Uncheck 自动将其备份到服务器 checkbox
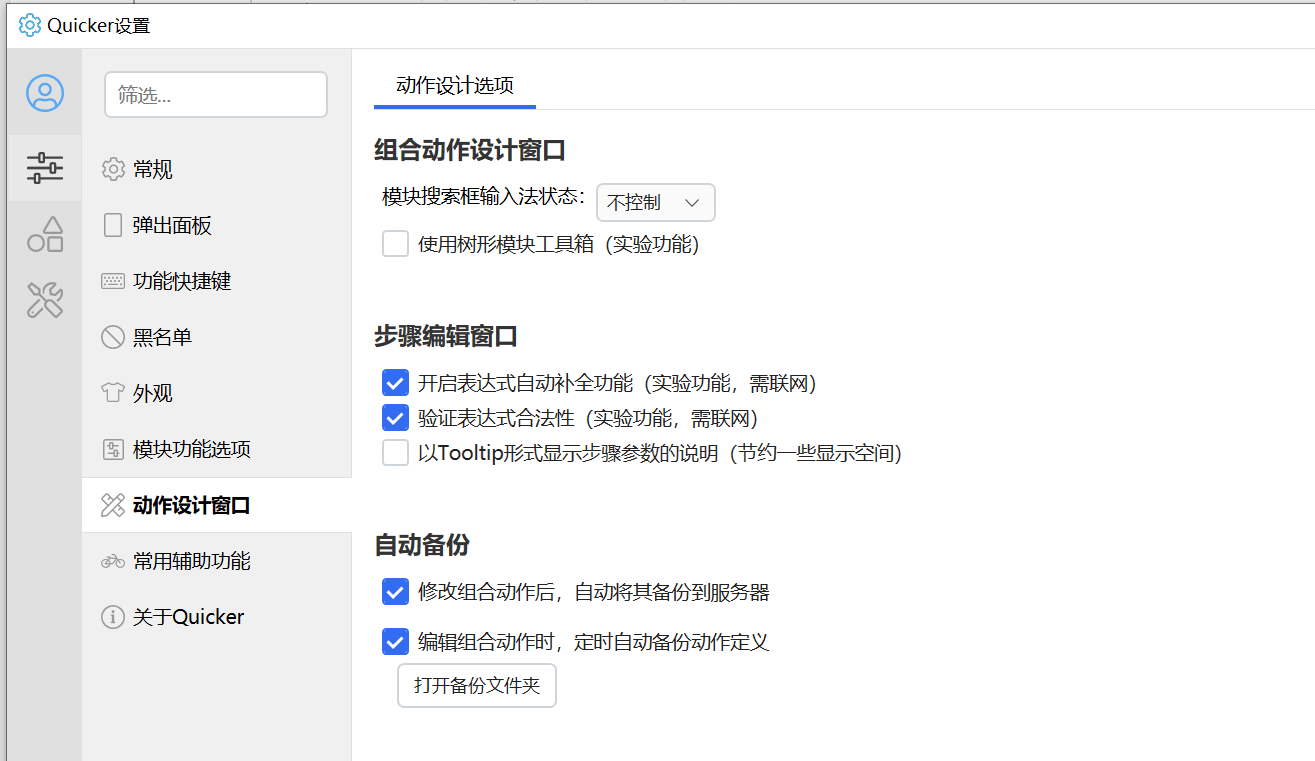Screen dimensions: 1315x761 [396, 592]
